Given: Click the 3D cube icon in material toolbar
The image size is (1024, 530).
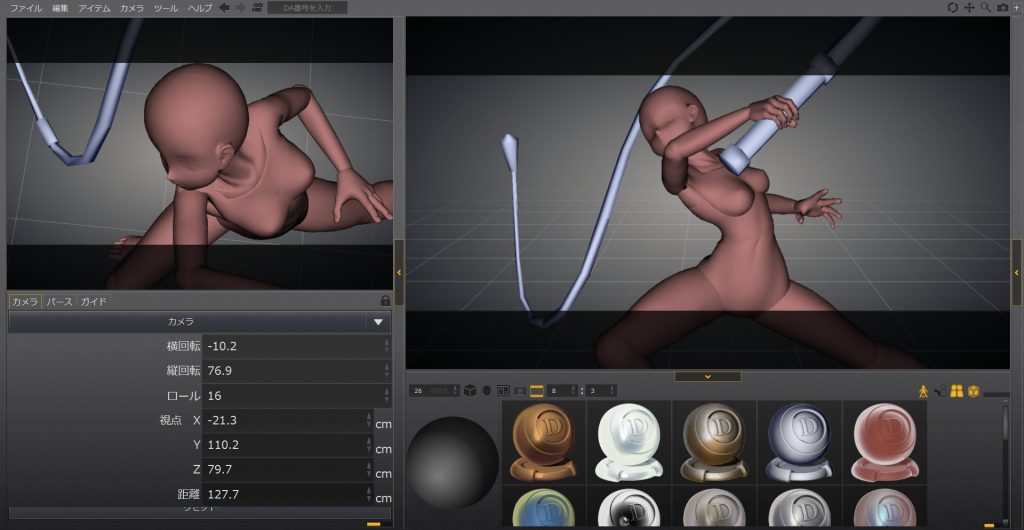Looking at the screenshot, I should point(470,391).
